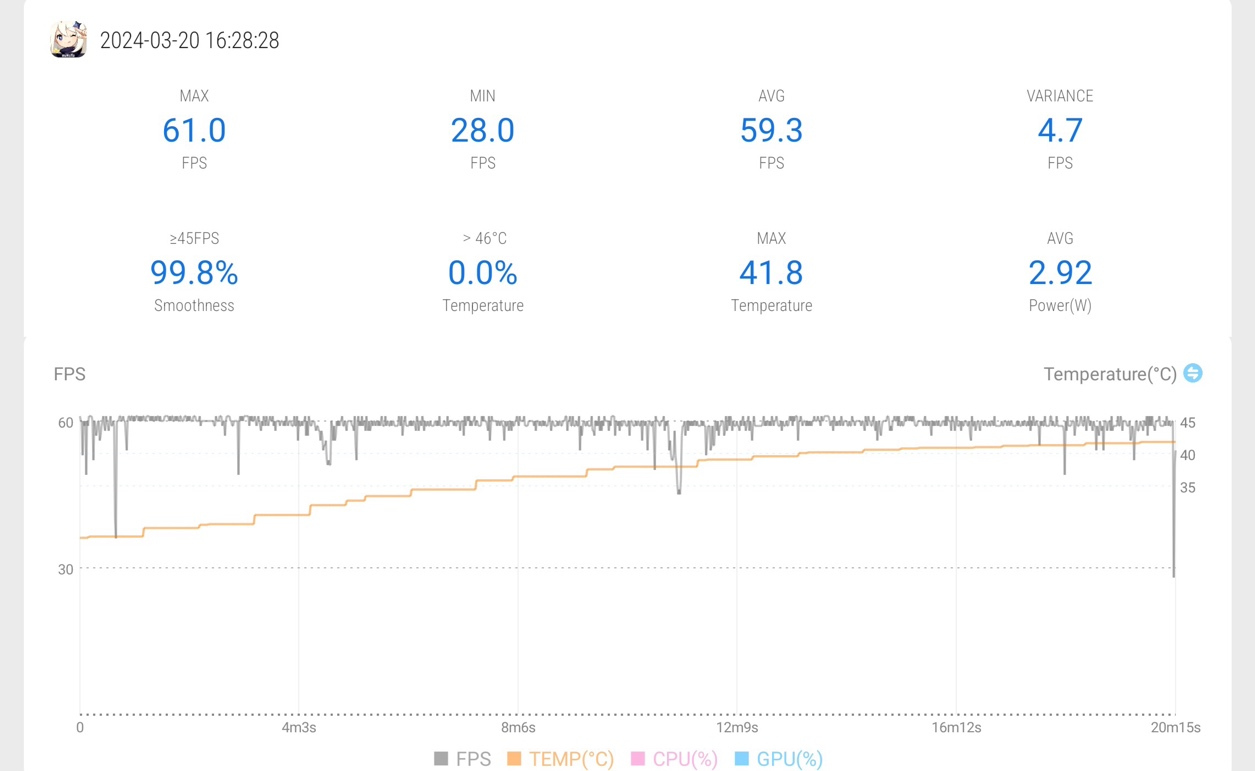Select the 12m9s time axis marker
Screen dimensions: 1255x771
pyautogui.click(x=736, y=728)
